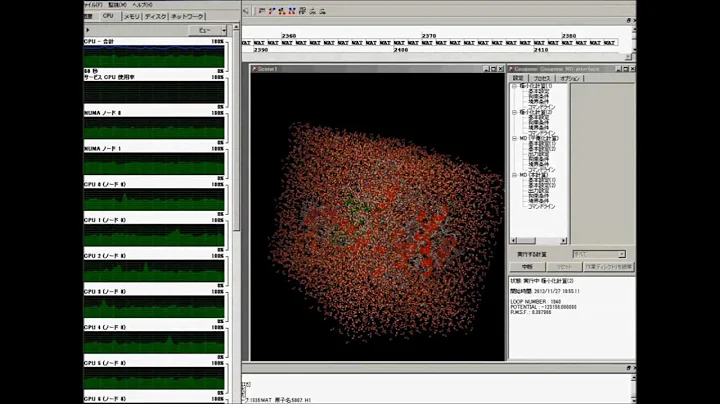Click the 作業ディレクトリを確認 button
Screen dimensions: 720x404
point(608,267)
